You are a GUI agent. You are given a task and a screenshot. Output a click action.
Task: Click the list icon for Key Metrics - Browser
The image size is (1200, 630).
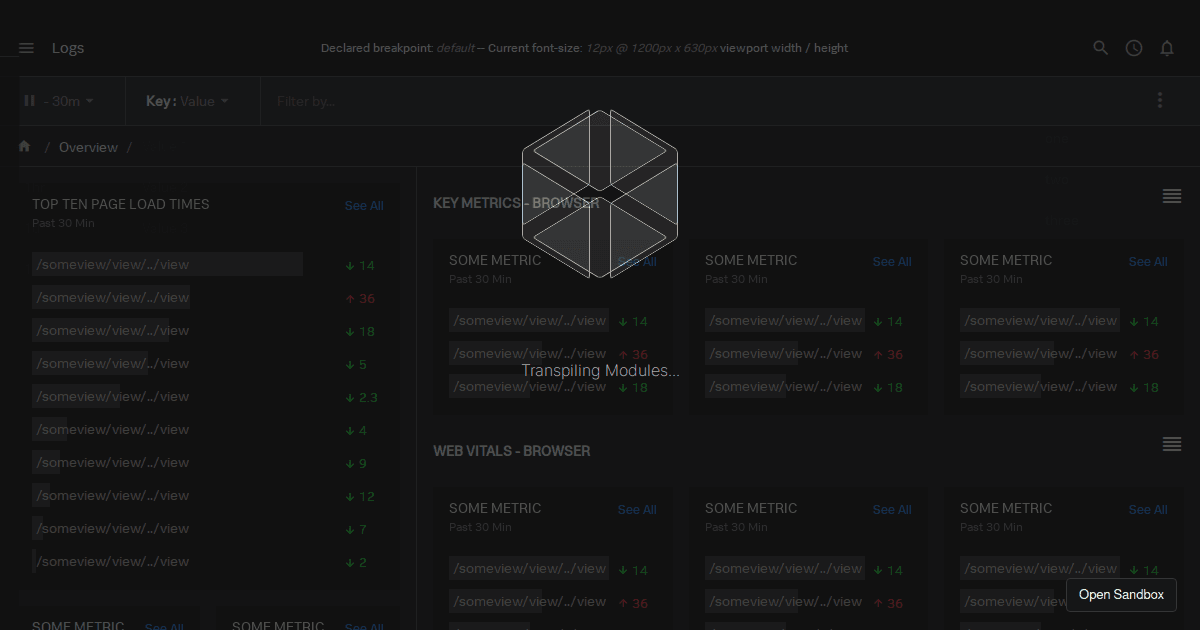point(1172,196)
